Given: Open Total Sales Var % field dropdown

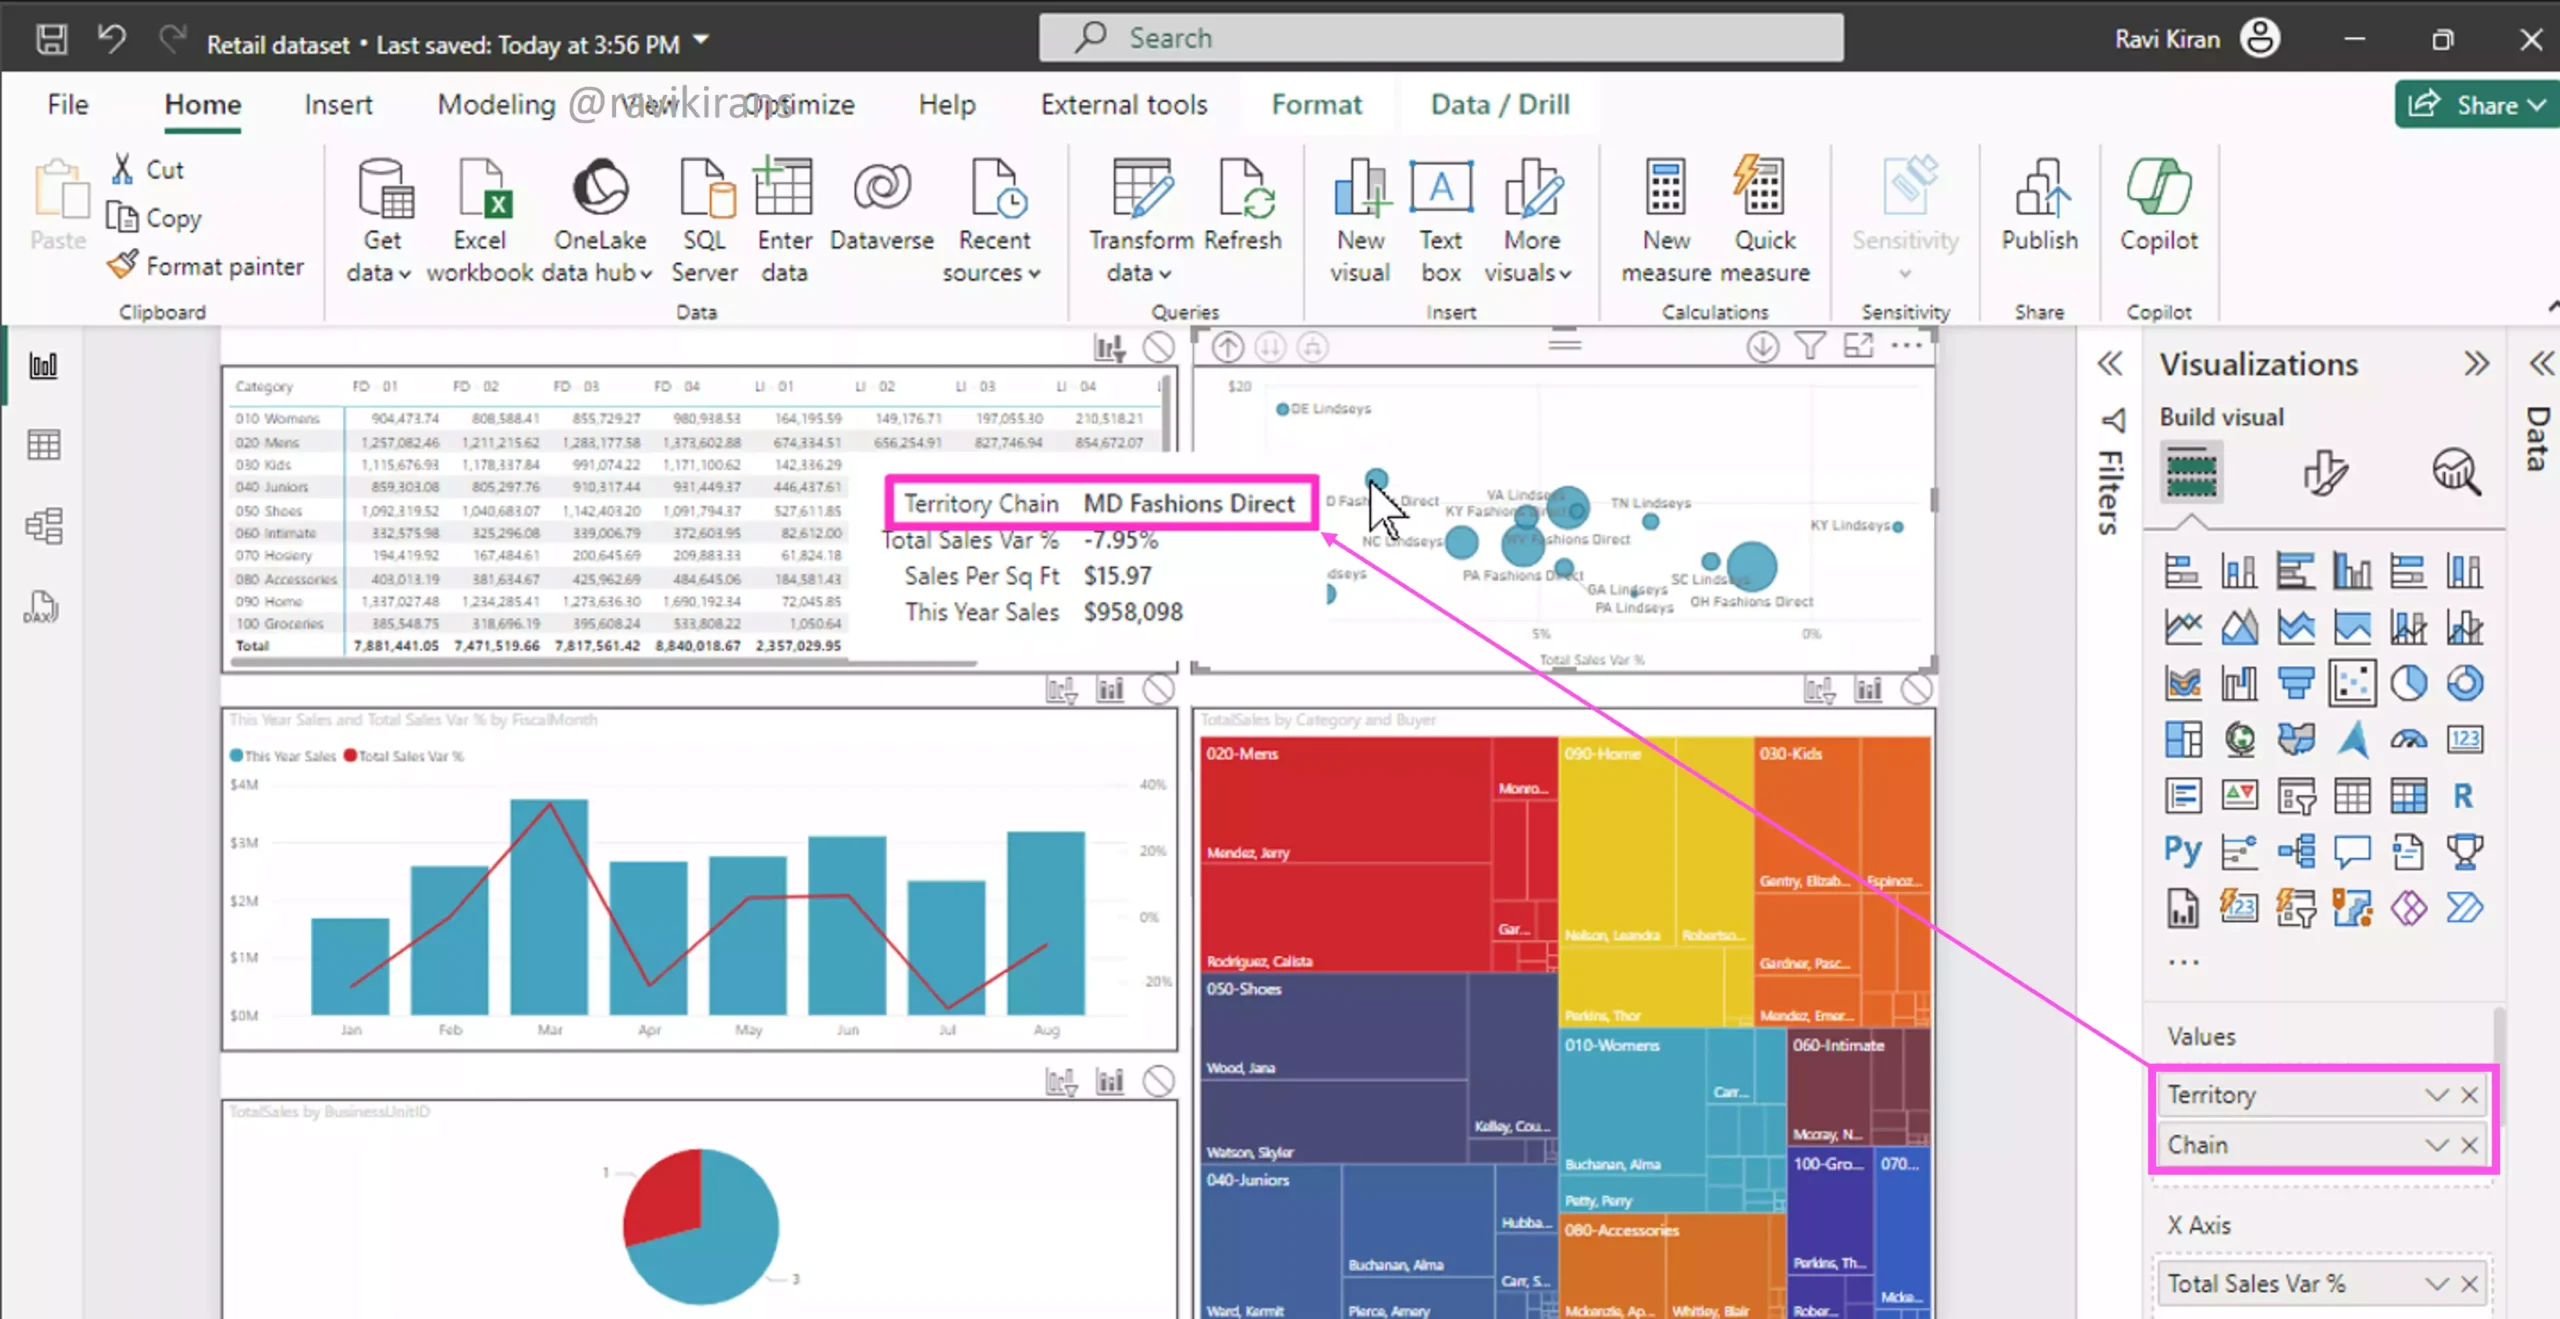Looking at the screenshot, I should [2436, 1284].
